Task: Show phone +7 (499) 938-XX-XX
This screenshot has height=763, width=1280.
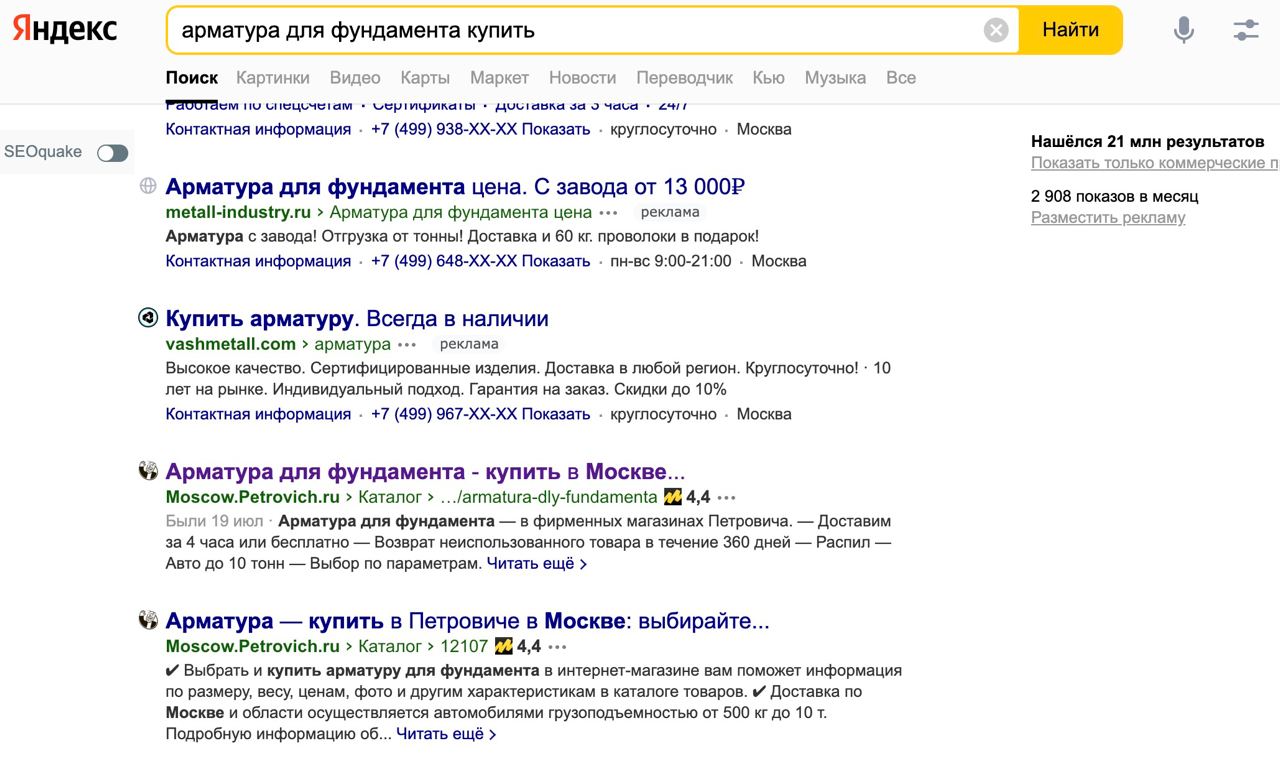Action: point(480,129)
